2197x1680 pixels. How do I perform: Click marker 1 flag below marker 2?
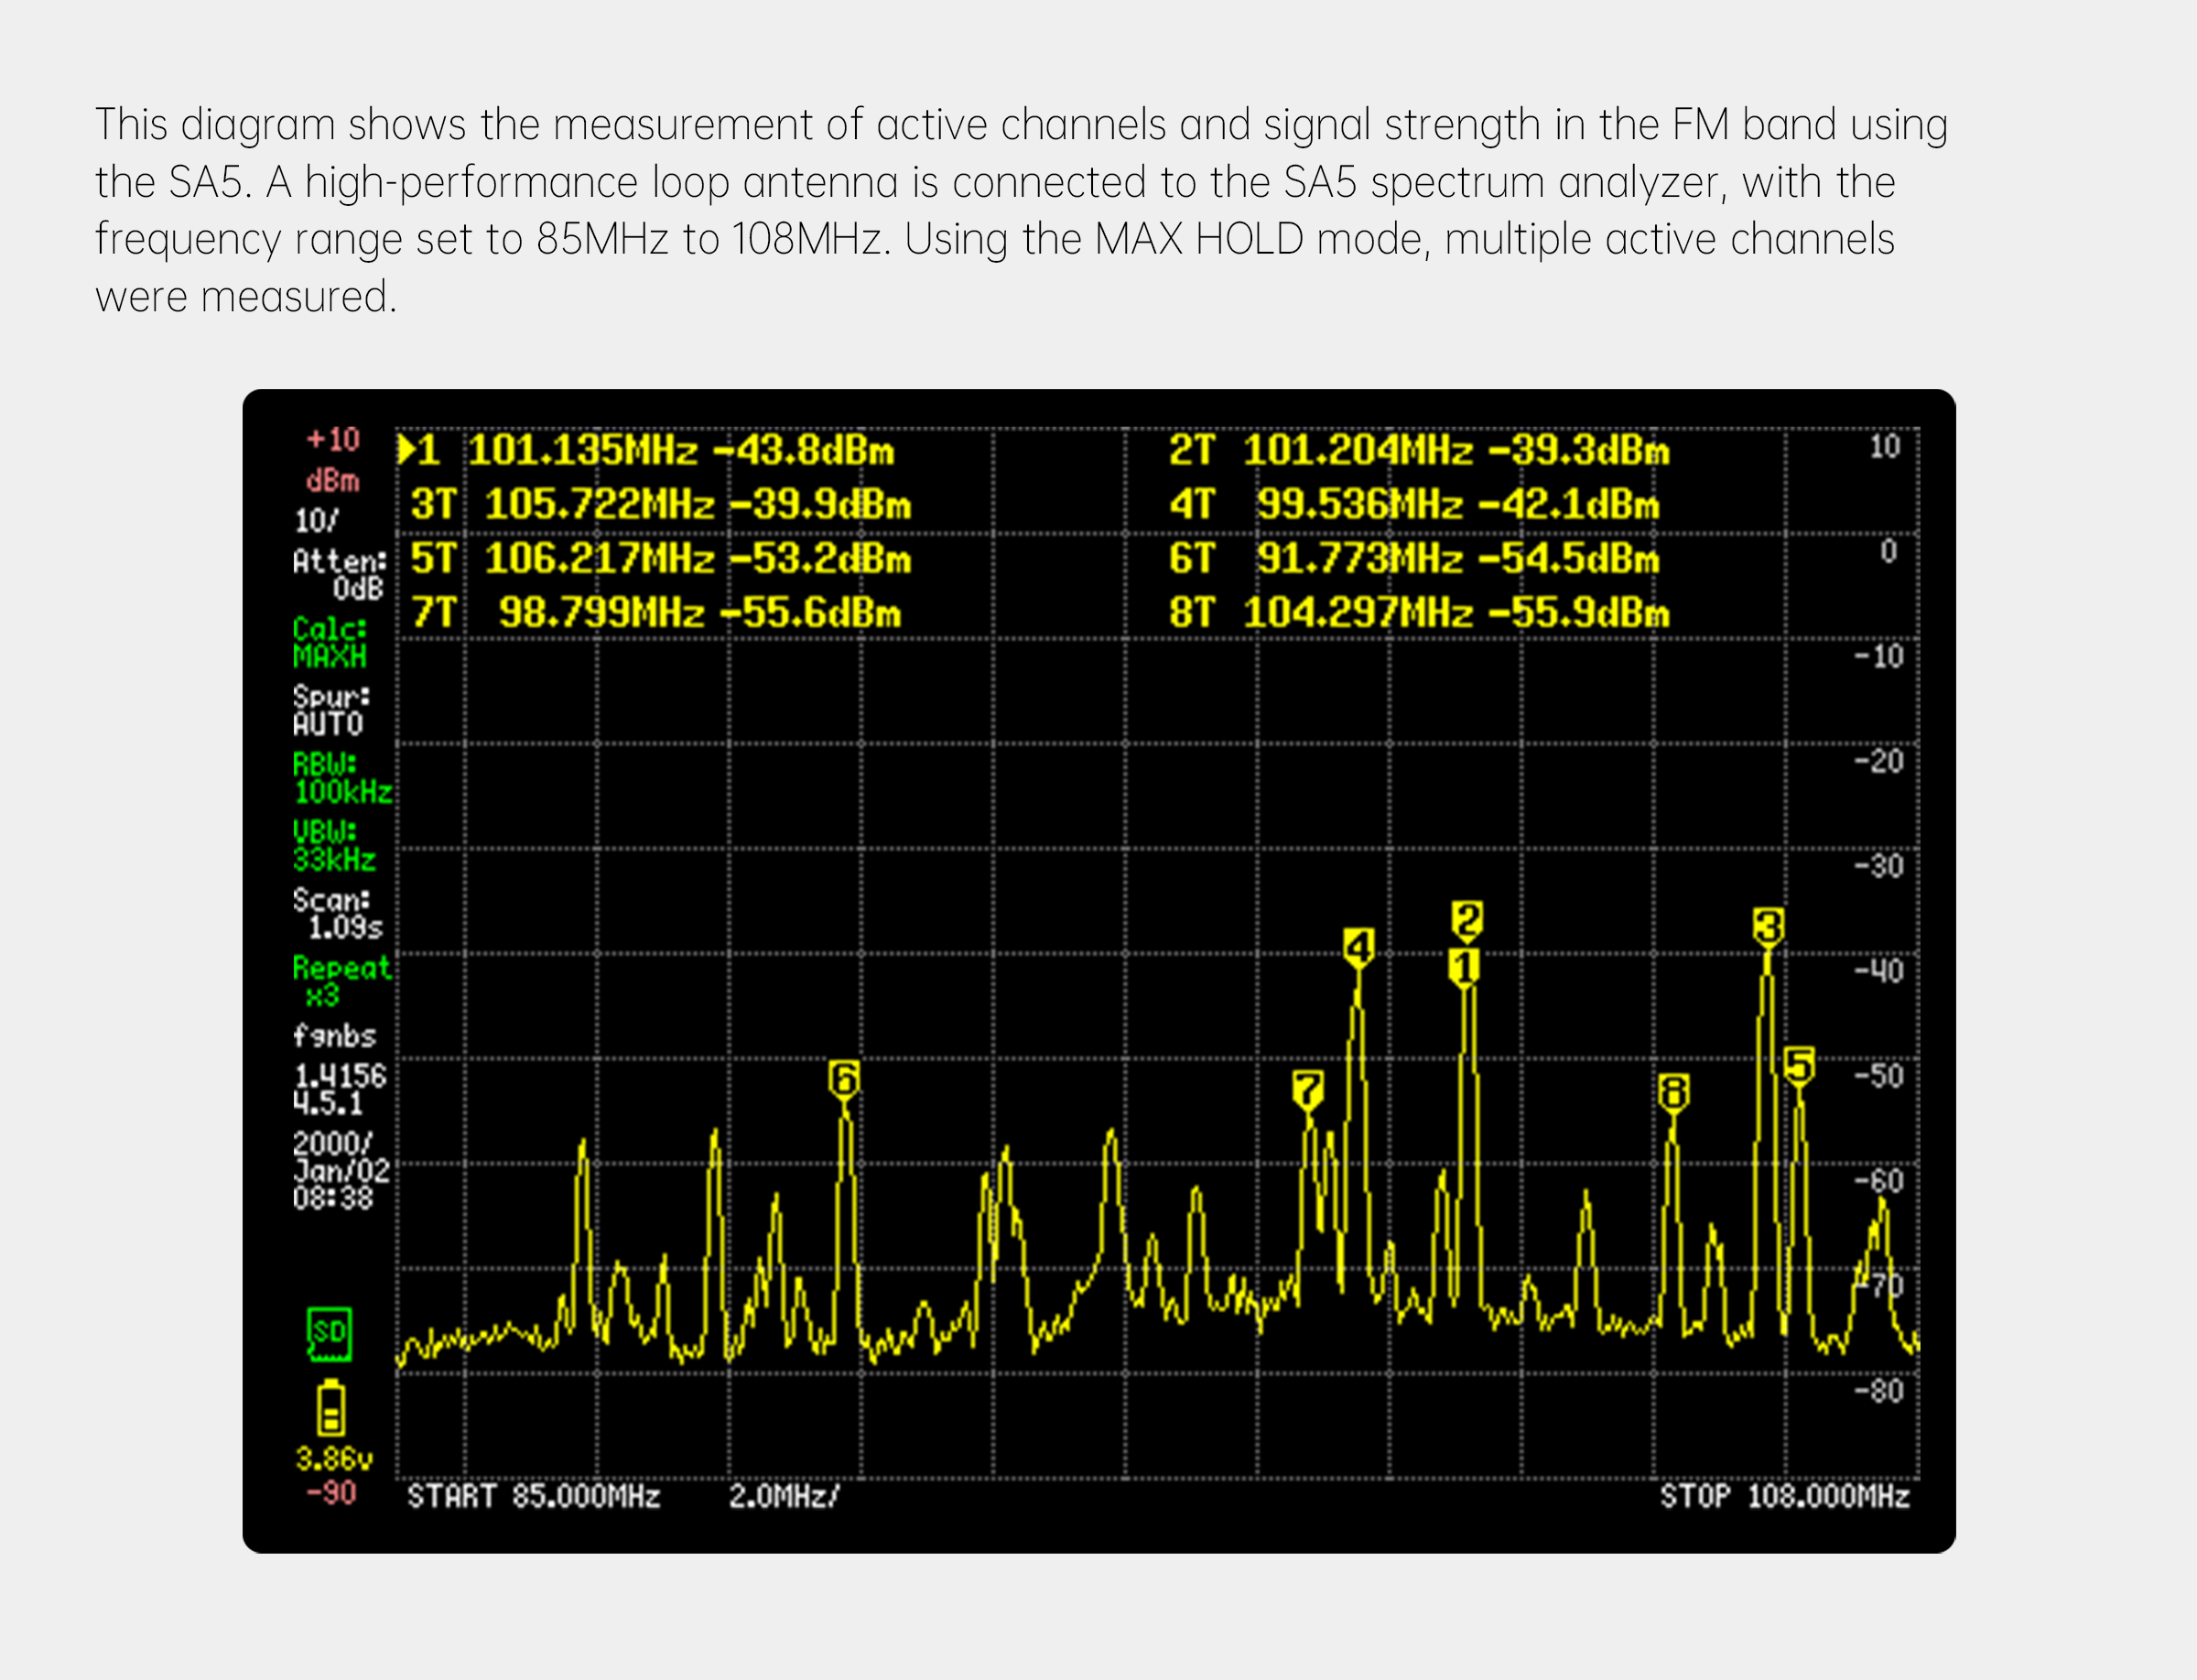pyautogui.click(x=1464, y=967)
